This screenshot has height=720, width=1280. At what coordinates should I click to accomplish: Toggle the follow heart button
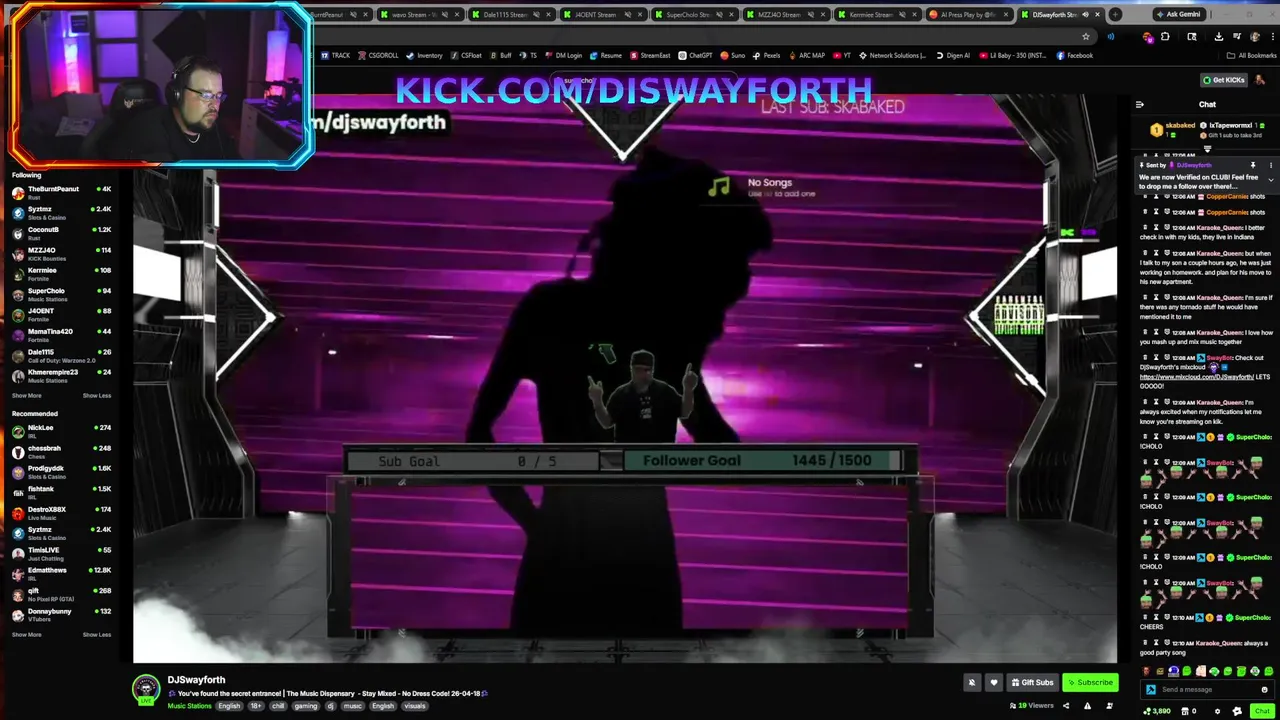pos(993,683)
